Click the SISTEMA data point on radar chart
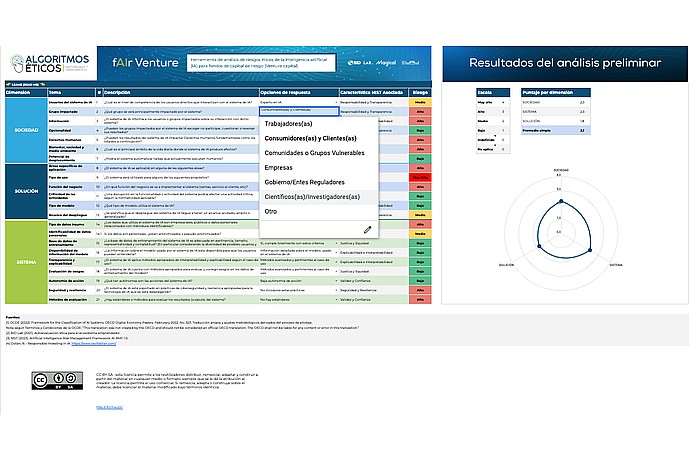Viewport: 690px width, 460px height. [590, 250]
